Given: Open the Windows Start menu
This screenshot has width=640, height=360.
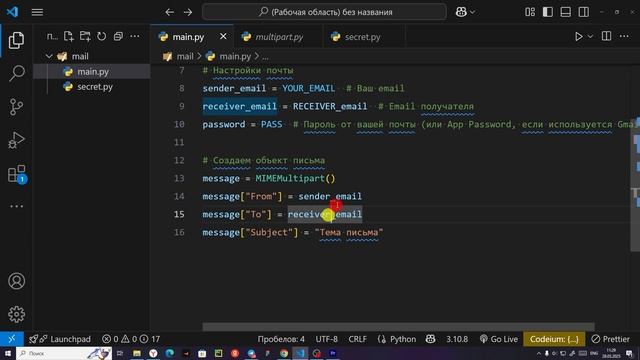Looking at the screenshot, I should 8,353.
